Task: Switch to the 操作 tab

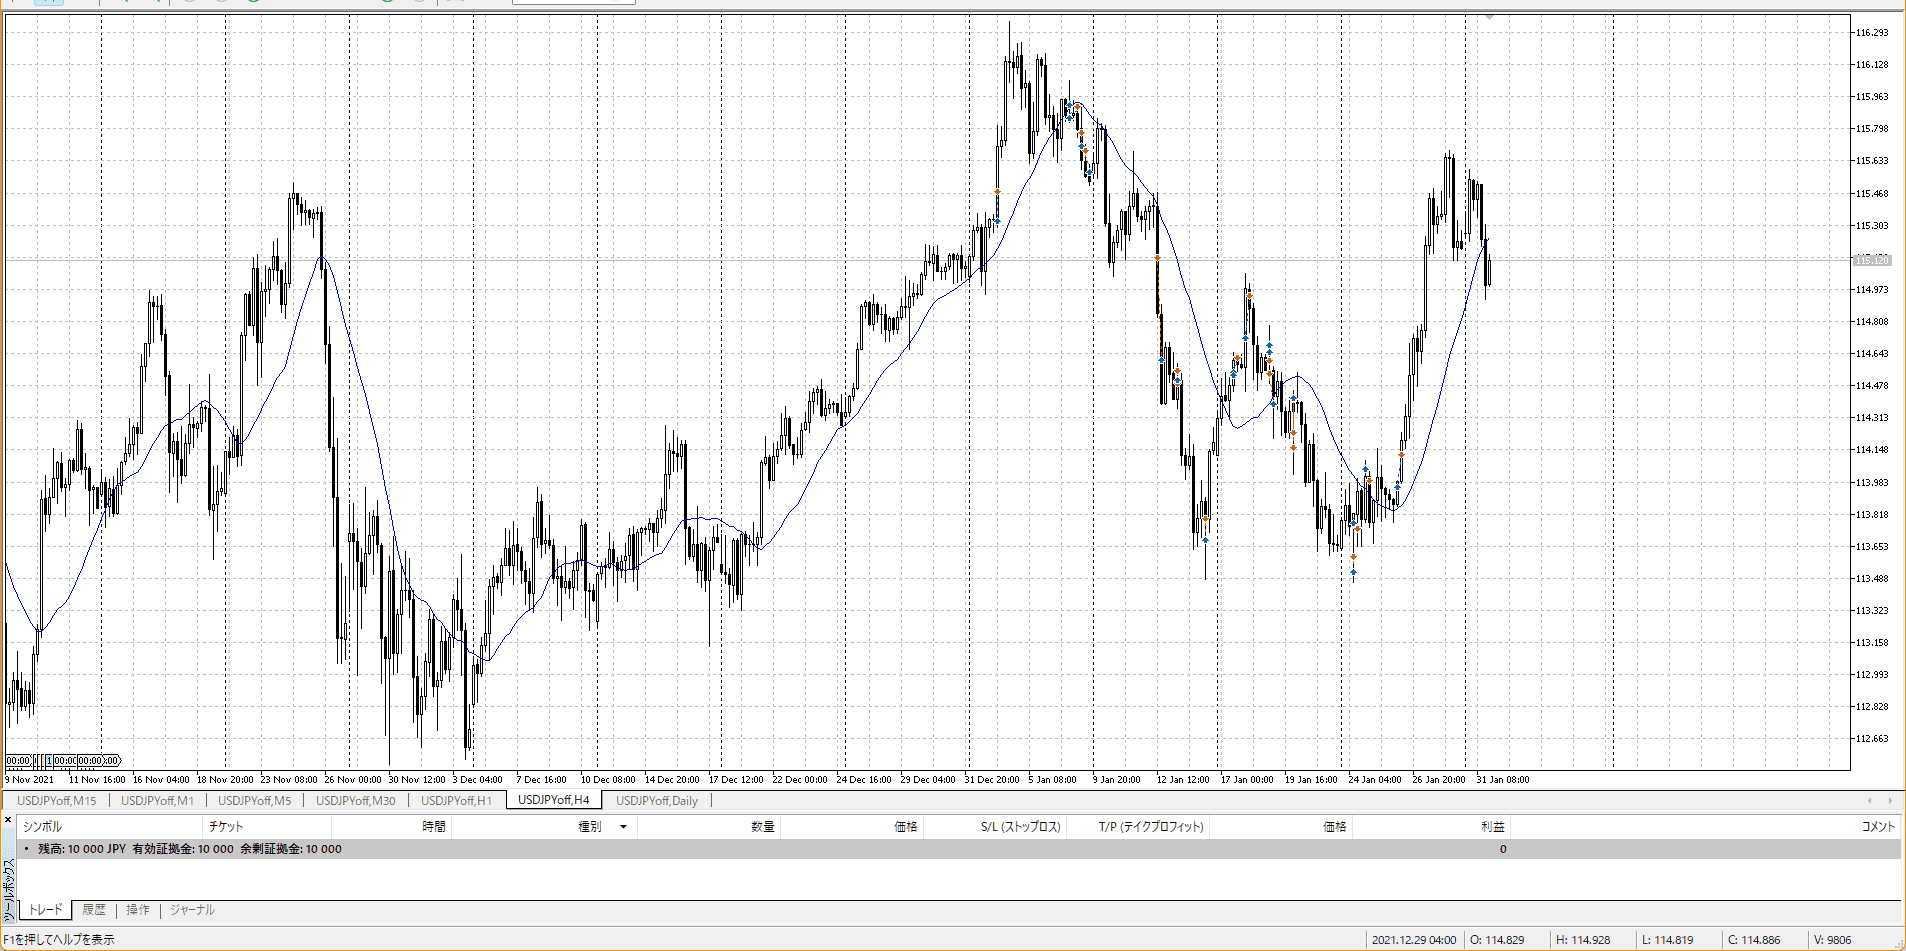Action: pyautogui.click(x=138, y=910)
